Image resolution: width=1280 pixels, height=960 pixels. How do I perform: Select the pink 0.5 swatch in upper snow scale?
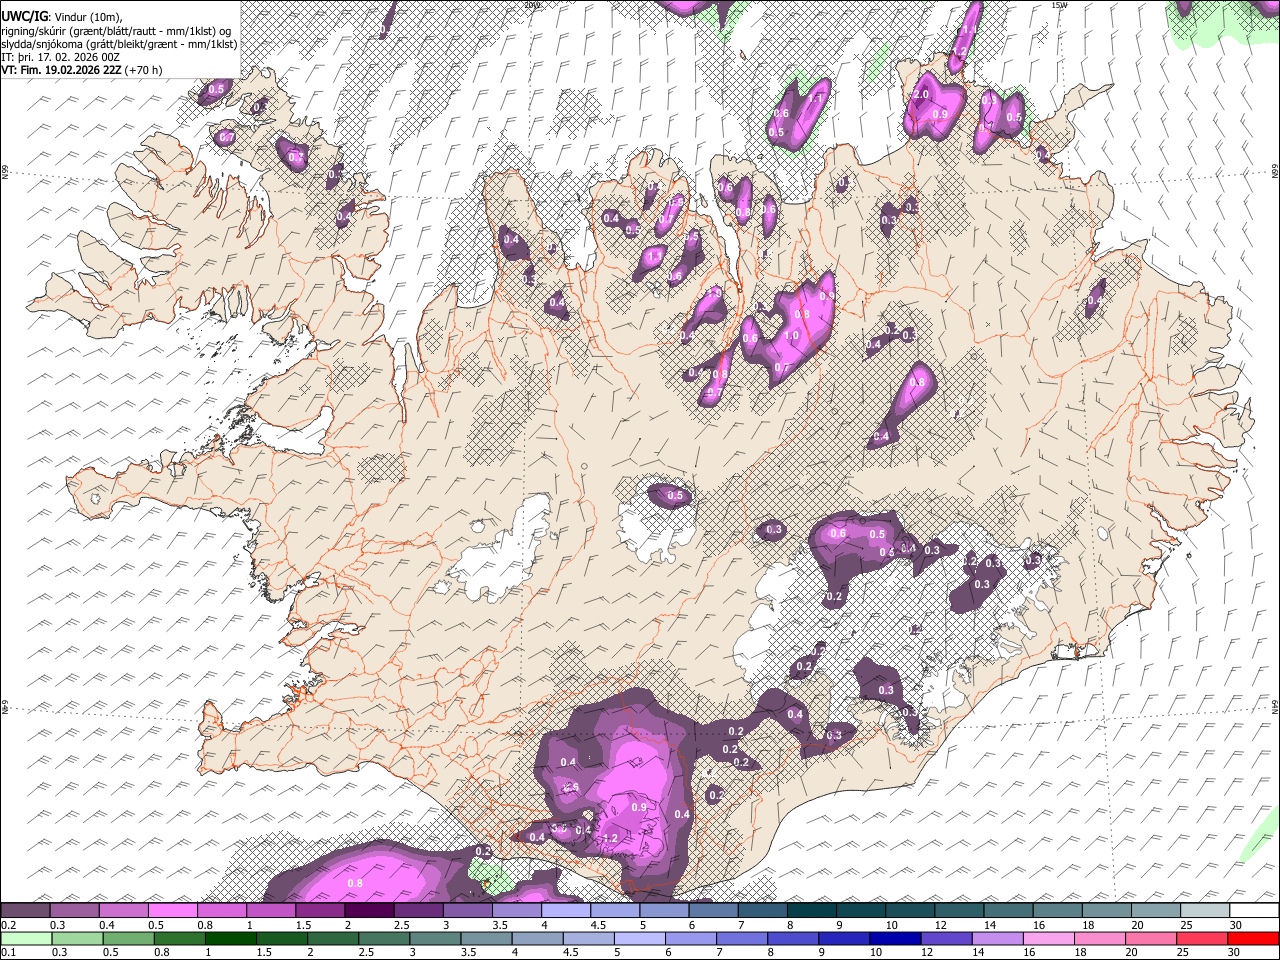coord(172,911)
